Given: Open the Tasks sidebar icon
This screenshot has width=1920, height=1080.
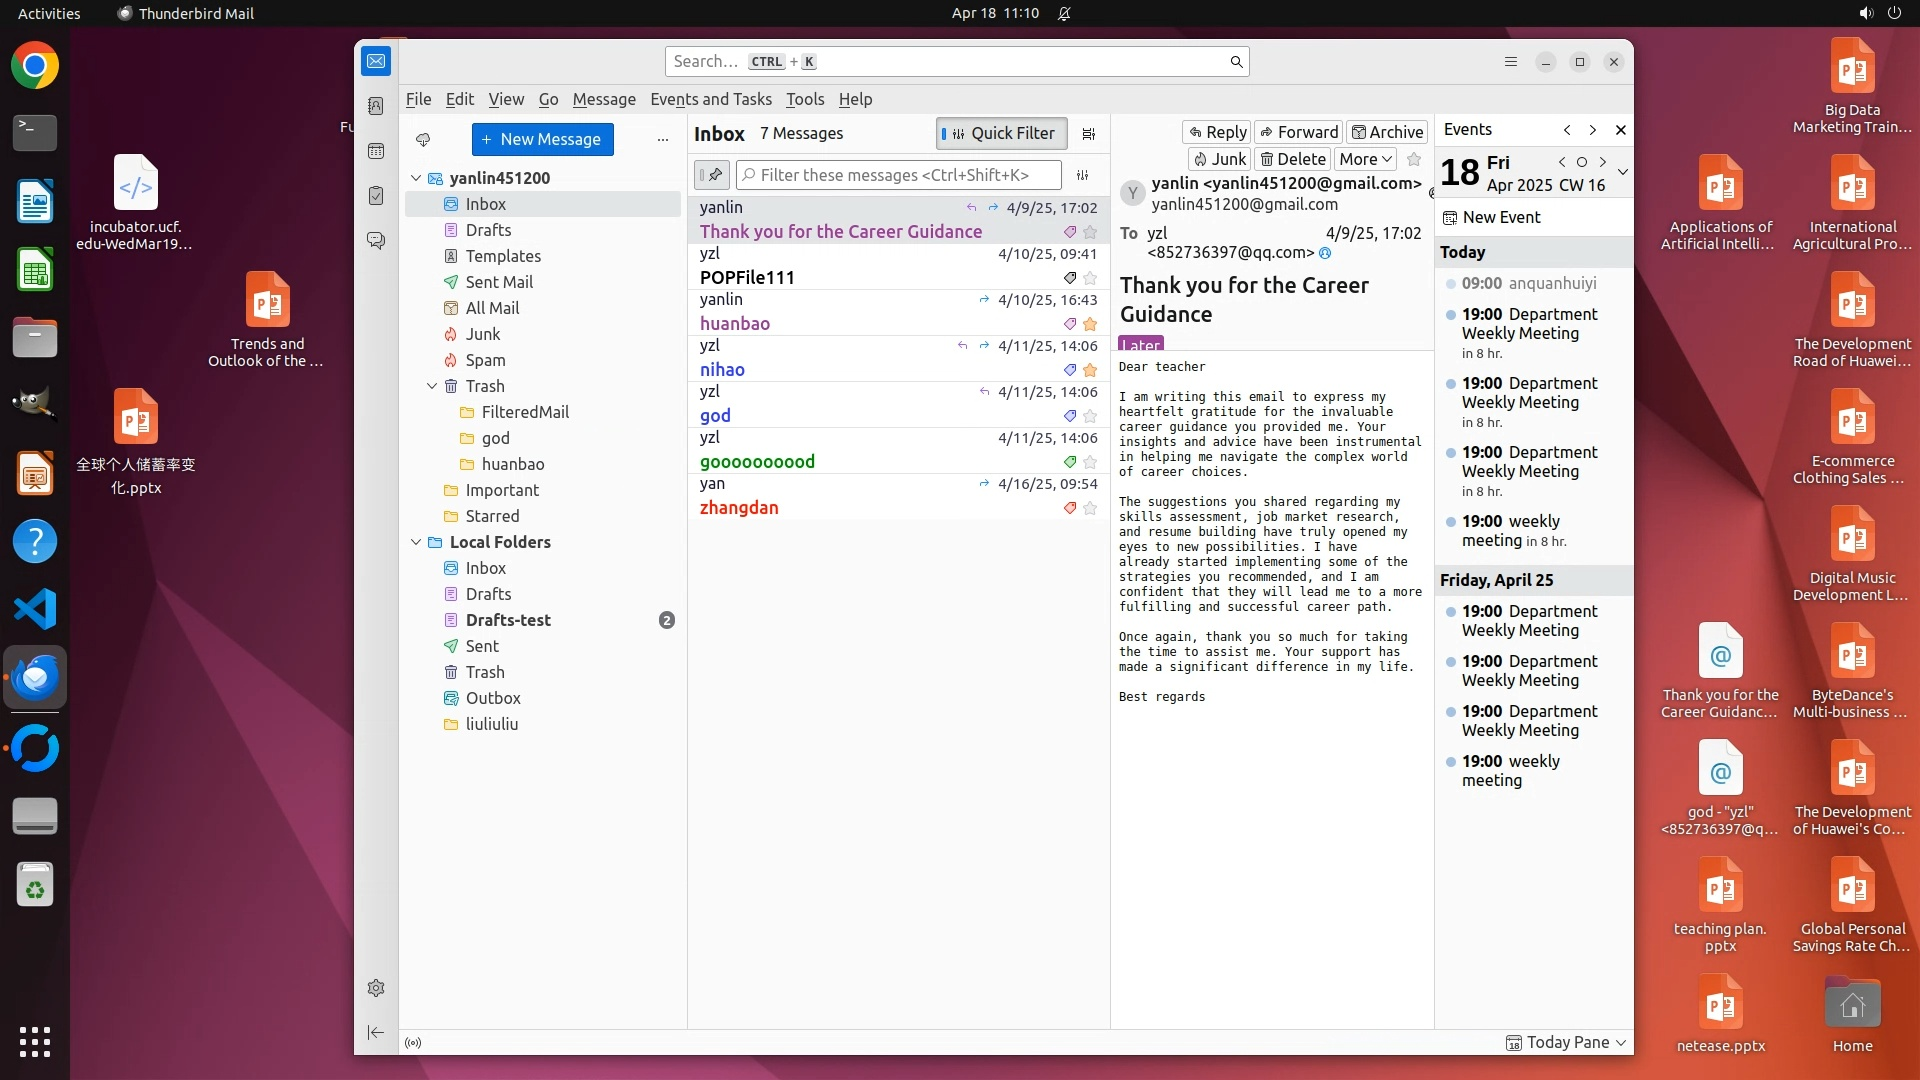Looking at the screenshot, I should (376, 196).
